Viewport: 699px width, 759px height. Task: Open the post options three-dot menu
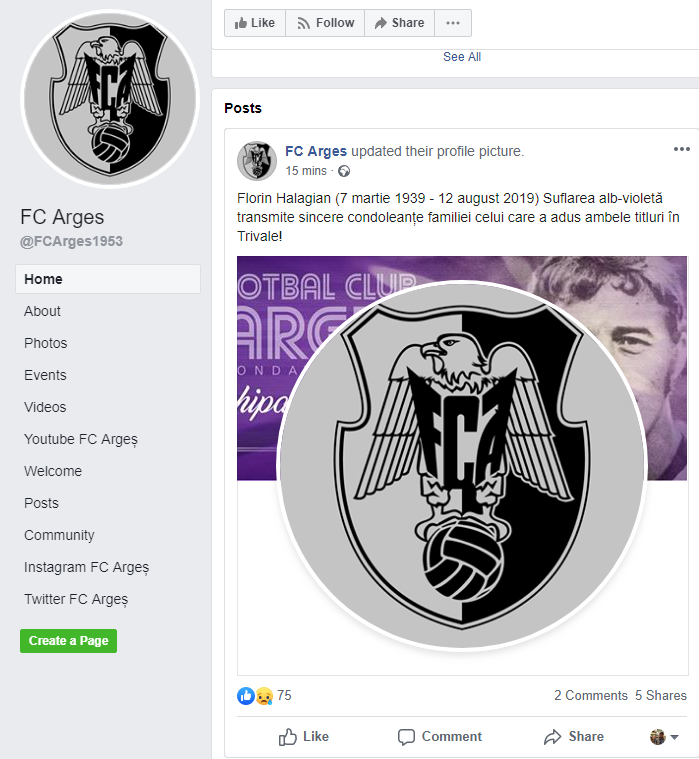point(682,150)
